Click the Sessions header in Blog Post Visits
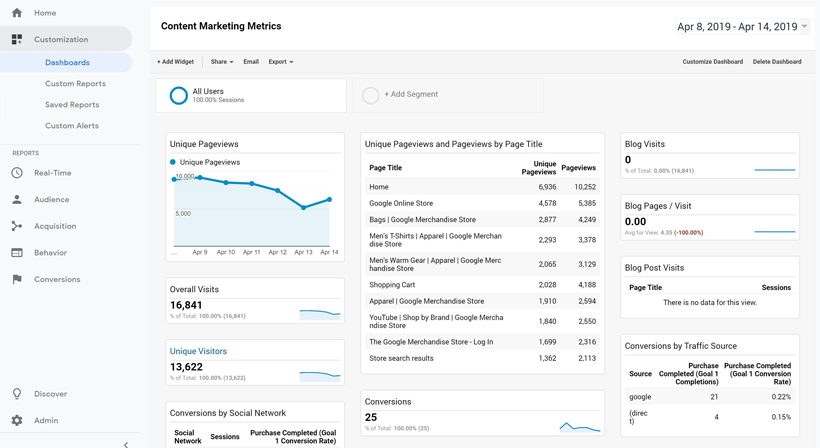This screenshot has height=448, width=820. [x=776, y=288]
